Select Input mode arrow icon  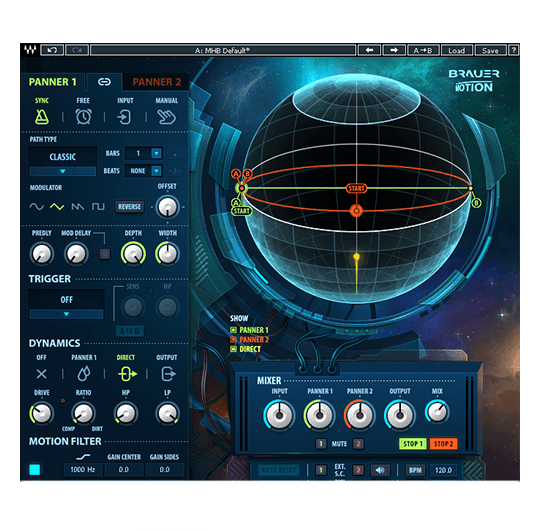[124, 117]
